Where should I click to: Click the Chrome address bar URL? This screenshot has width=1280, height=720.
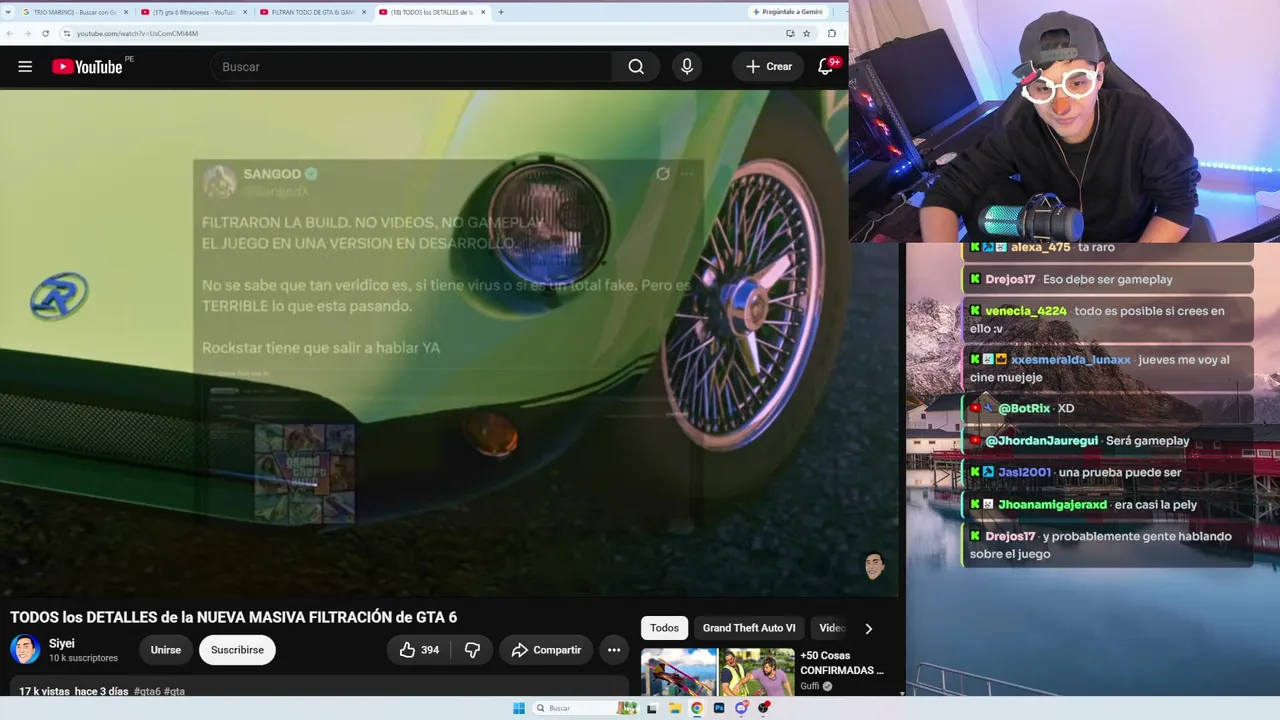click(137, 33)
